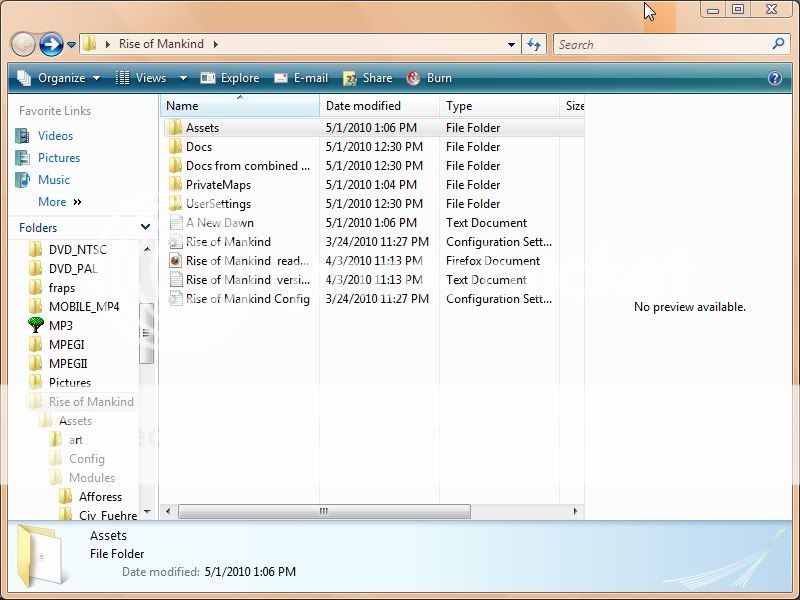
Task: Expand breadcrumb arrow after Rise of Mankind
Action: click(216, 44)
